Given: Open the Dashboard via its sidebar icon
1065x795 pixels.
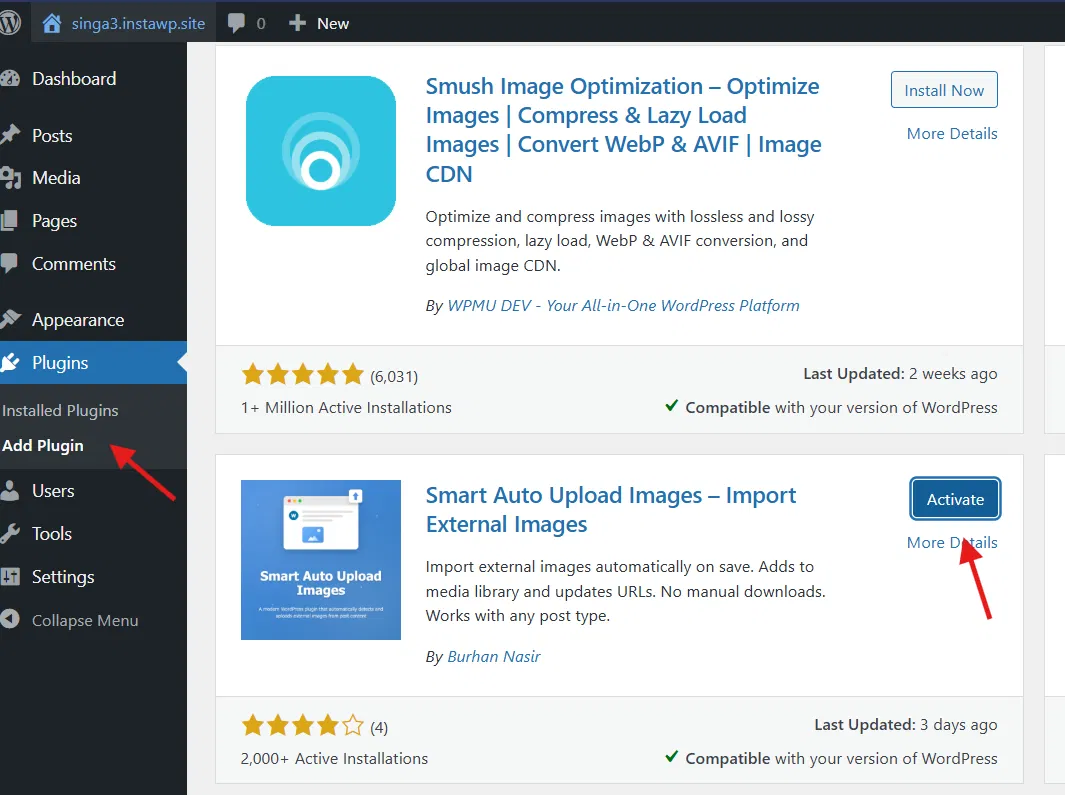Looking at the screenshot, I should point(12,78).
